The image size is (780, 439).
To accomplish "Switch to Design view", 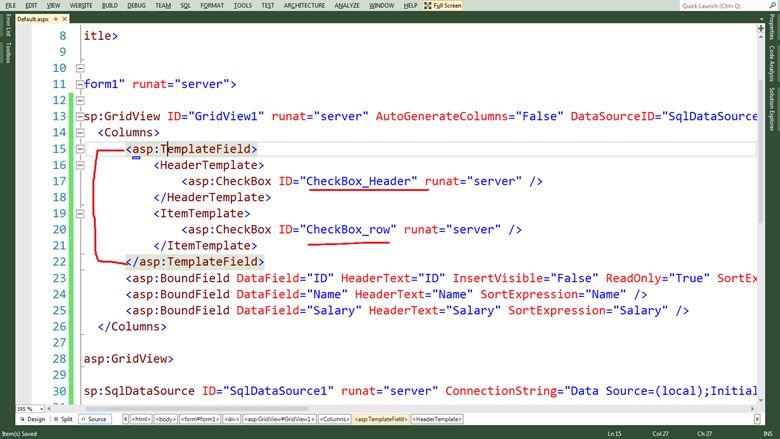I will coord(33,419).
